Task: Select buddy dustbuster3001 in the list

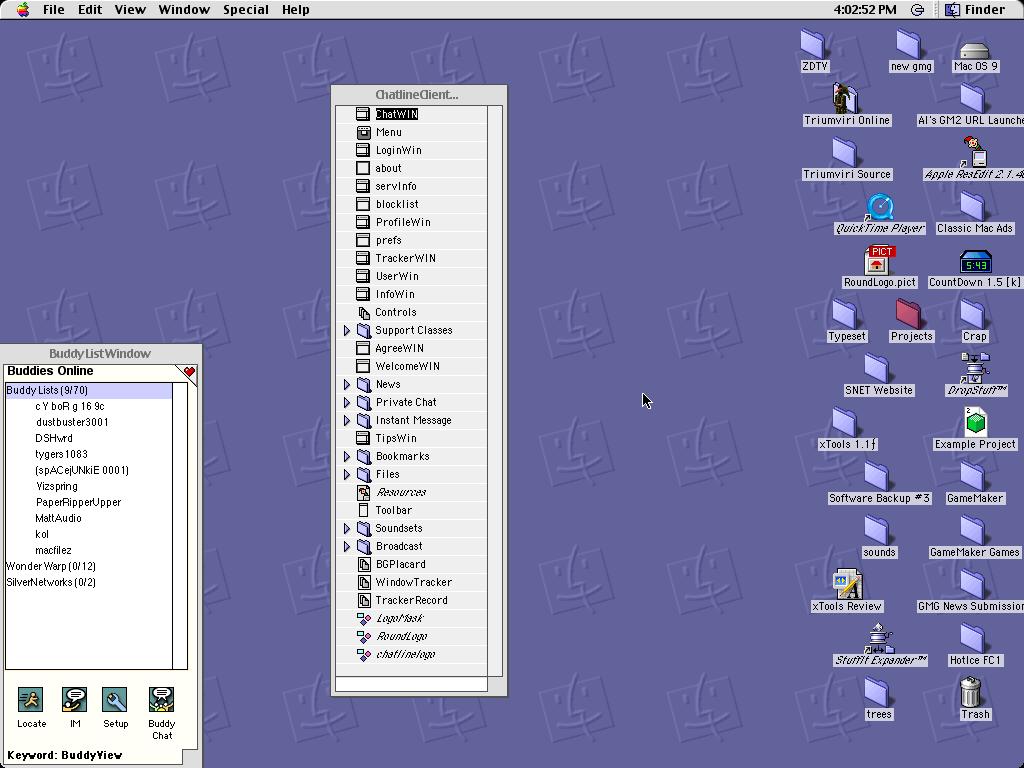Action: [x=72, y=422]
